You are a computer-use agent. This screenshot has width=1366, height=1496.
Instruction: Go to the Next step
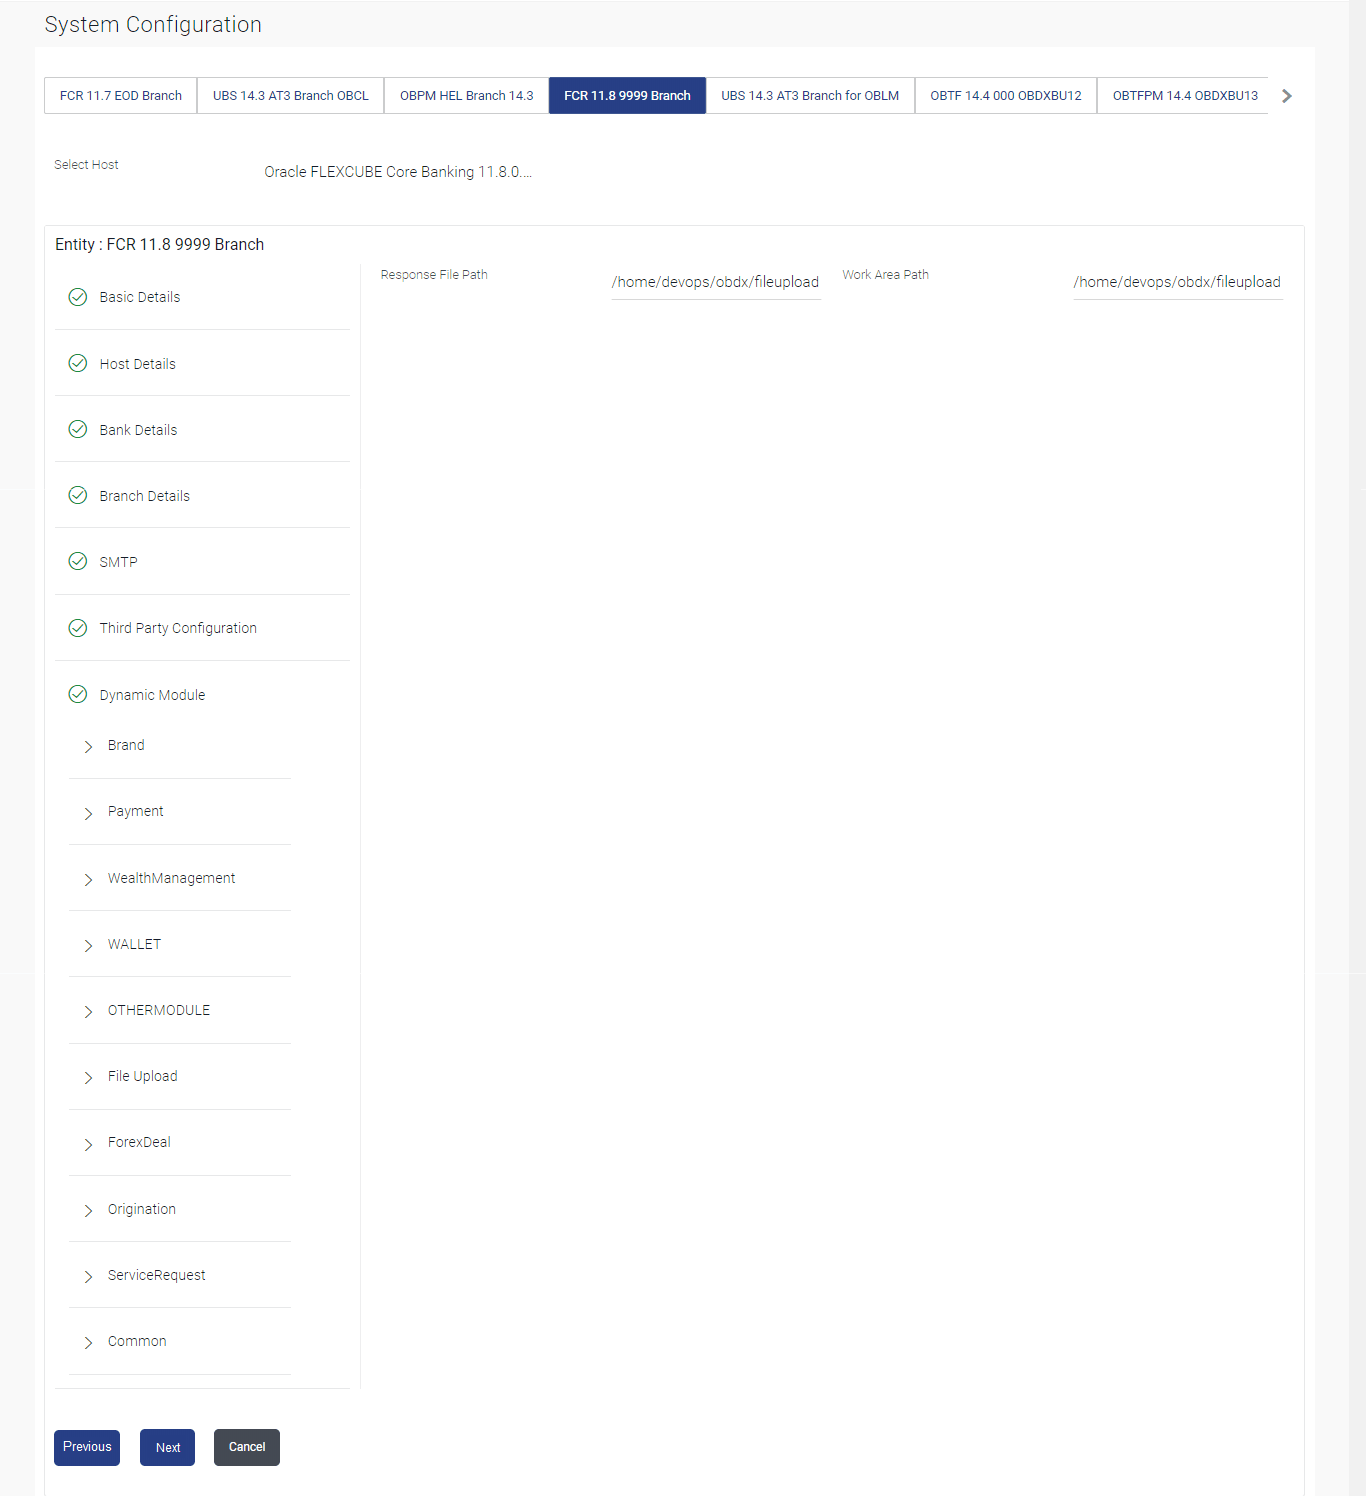click(x=167, y=1447)
